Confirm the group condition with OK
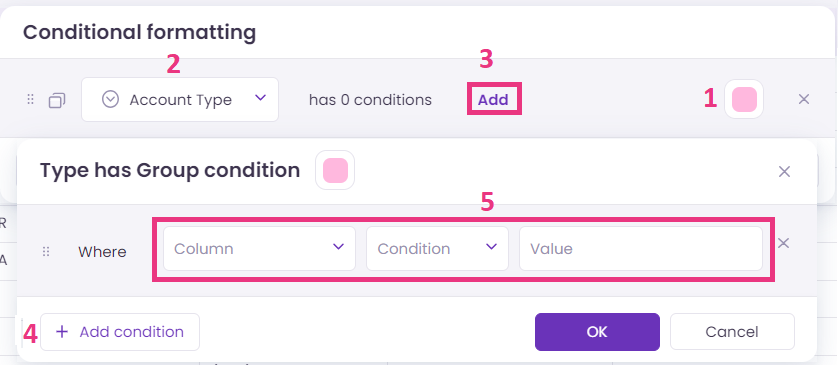Screen dimensions: 838x365 click(x=597, y=332)
